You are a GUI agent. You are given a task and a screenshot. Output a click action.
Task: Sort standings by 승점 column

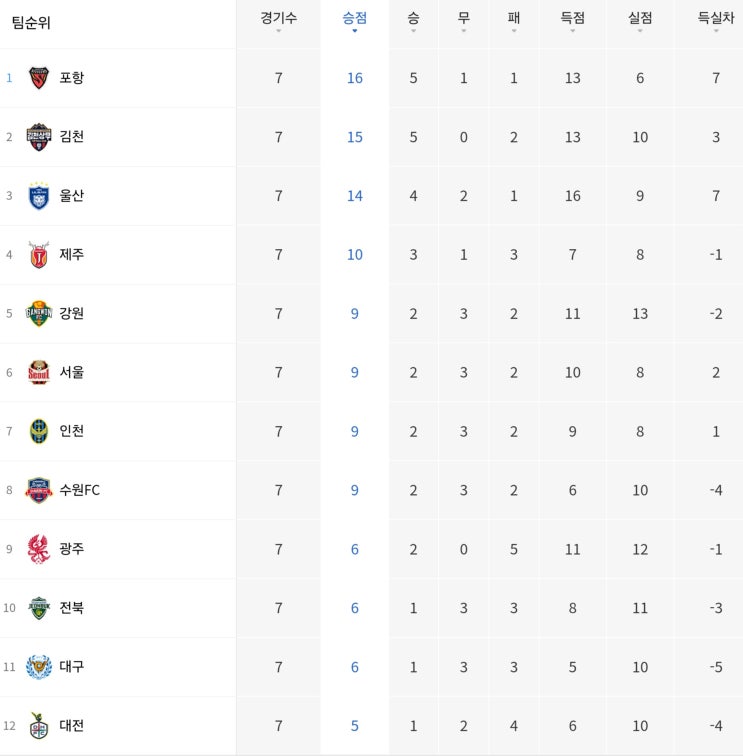355,19
